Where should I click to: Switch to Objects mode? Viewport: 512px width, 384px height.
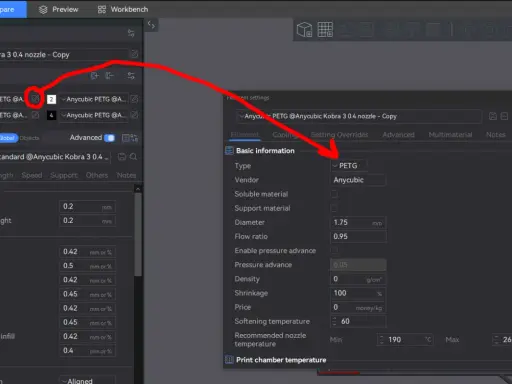29,138
